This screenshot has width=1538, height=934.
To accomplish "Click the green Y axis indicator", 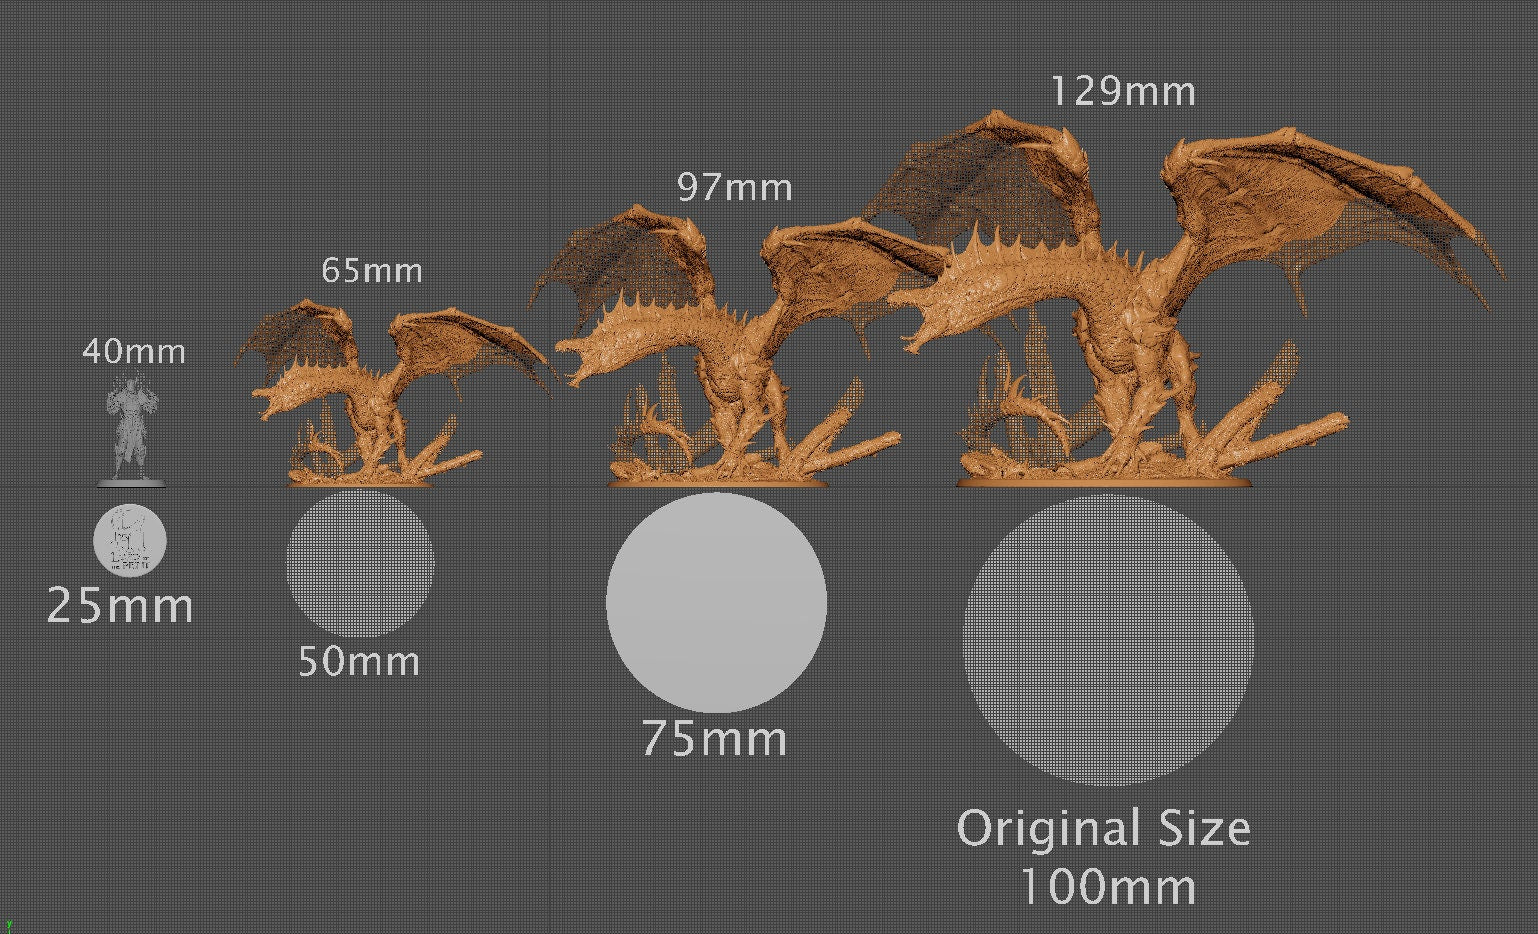I will tap(10, 924).
